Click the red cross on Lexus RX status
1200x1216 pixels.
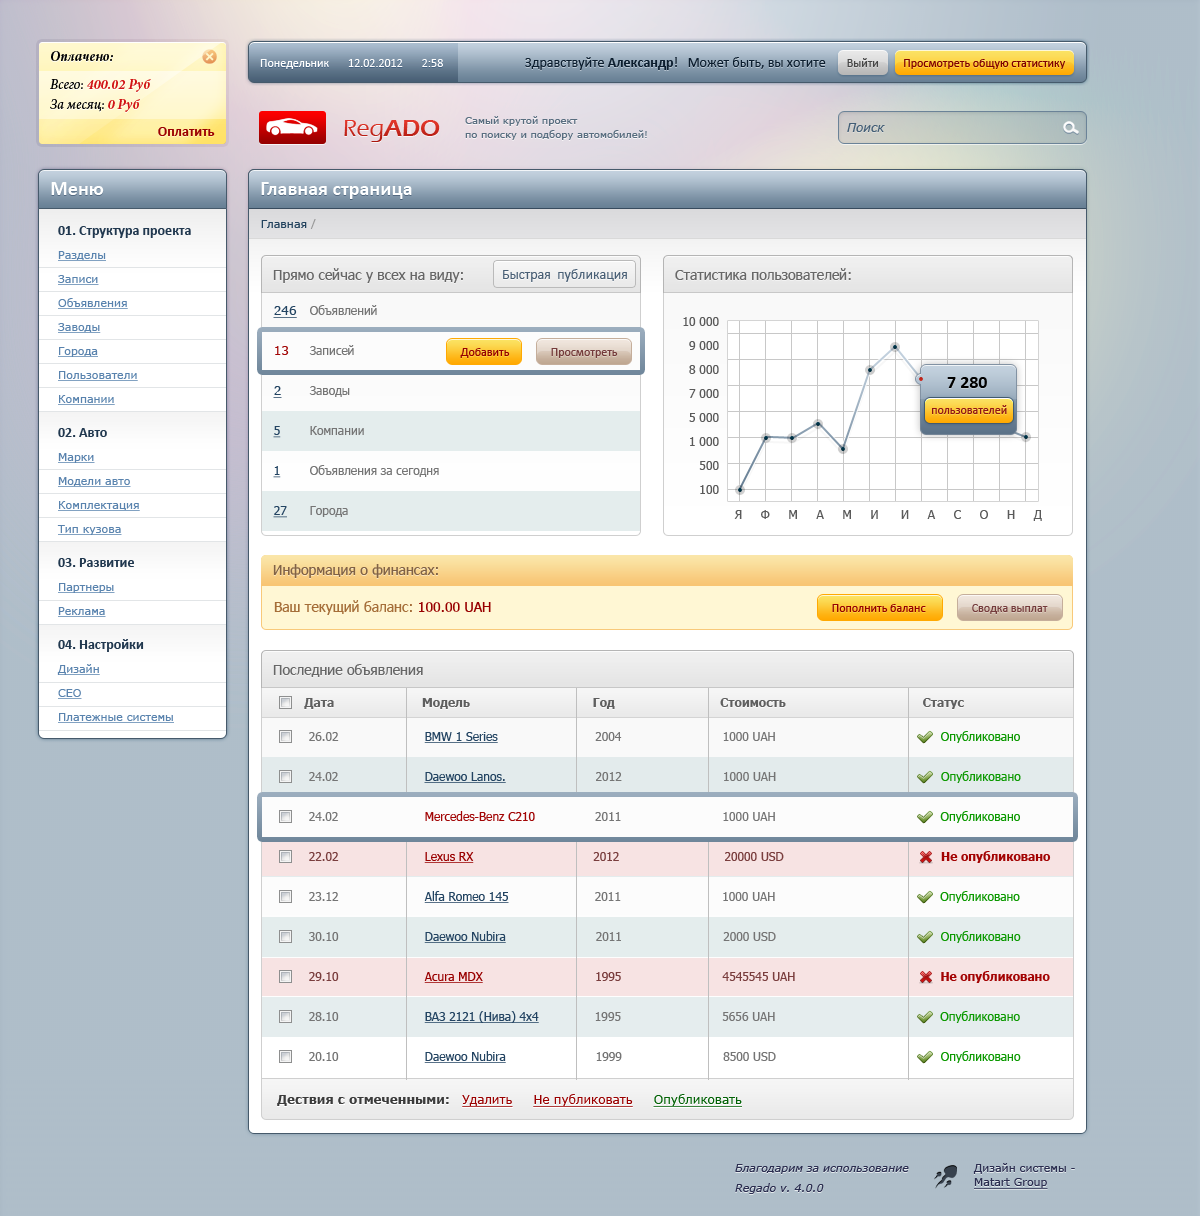tap(926, 857)
